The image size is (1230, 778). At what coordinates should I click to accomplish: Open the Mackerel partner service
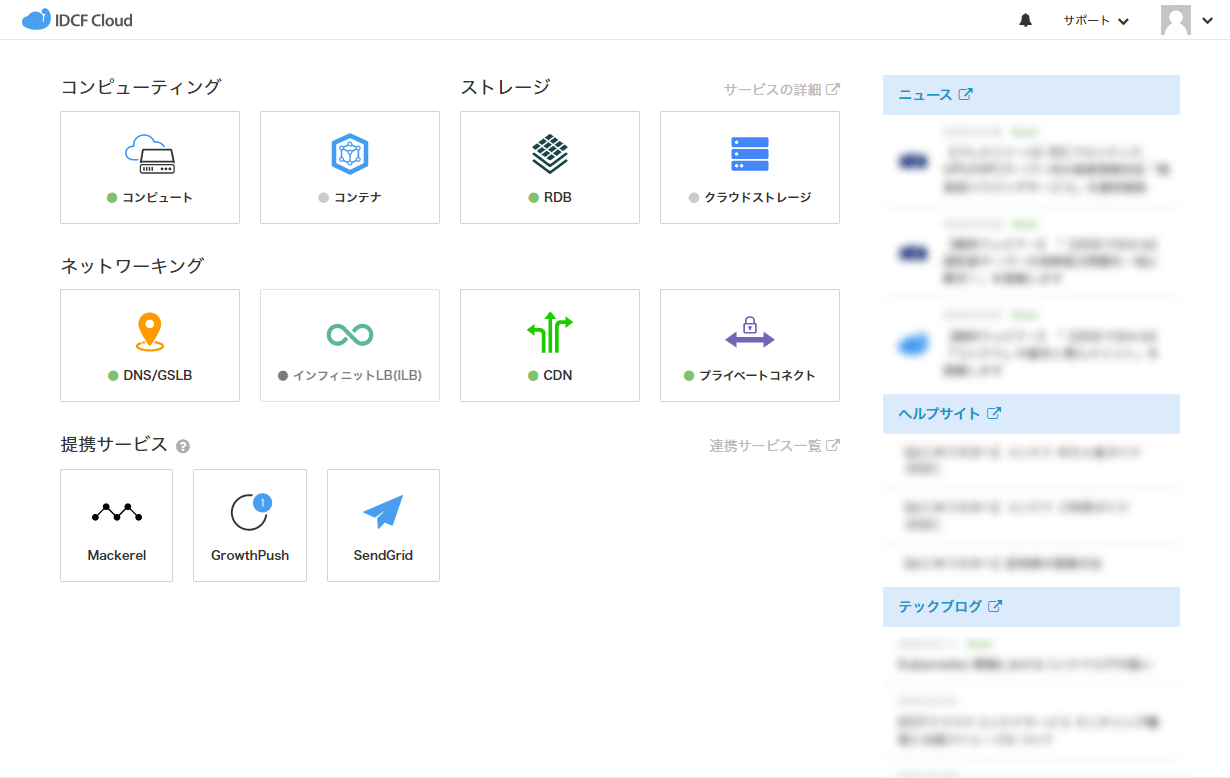(x=116, y=525)
